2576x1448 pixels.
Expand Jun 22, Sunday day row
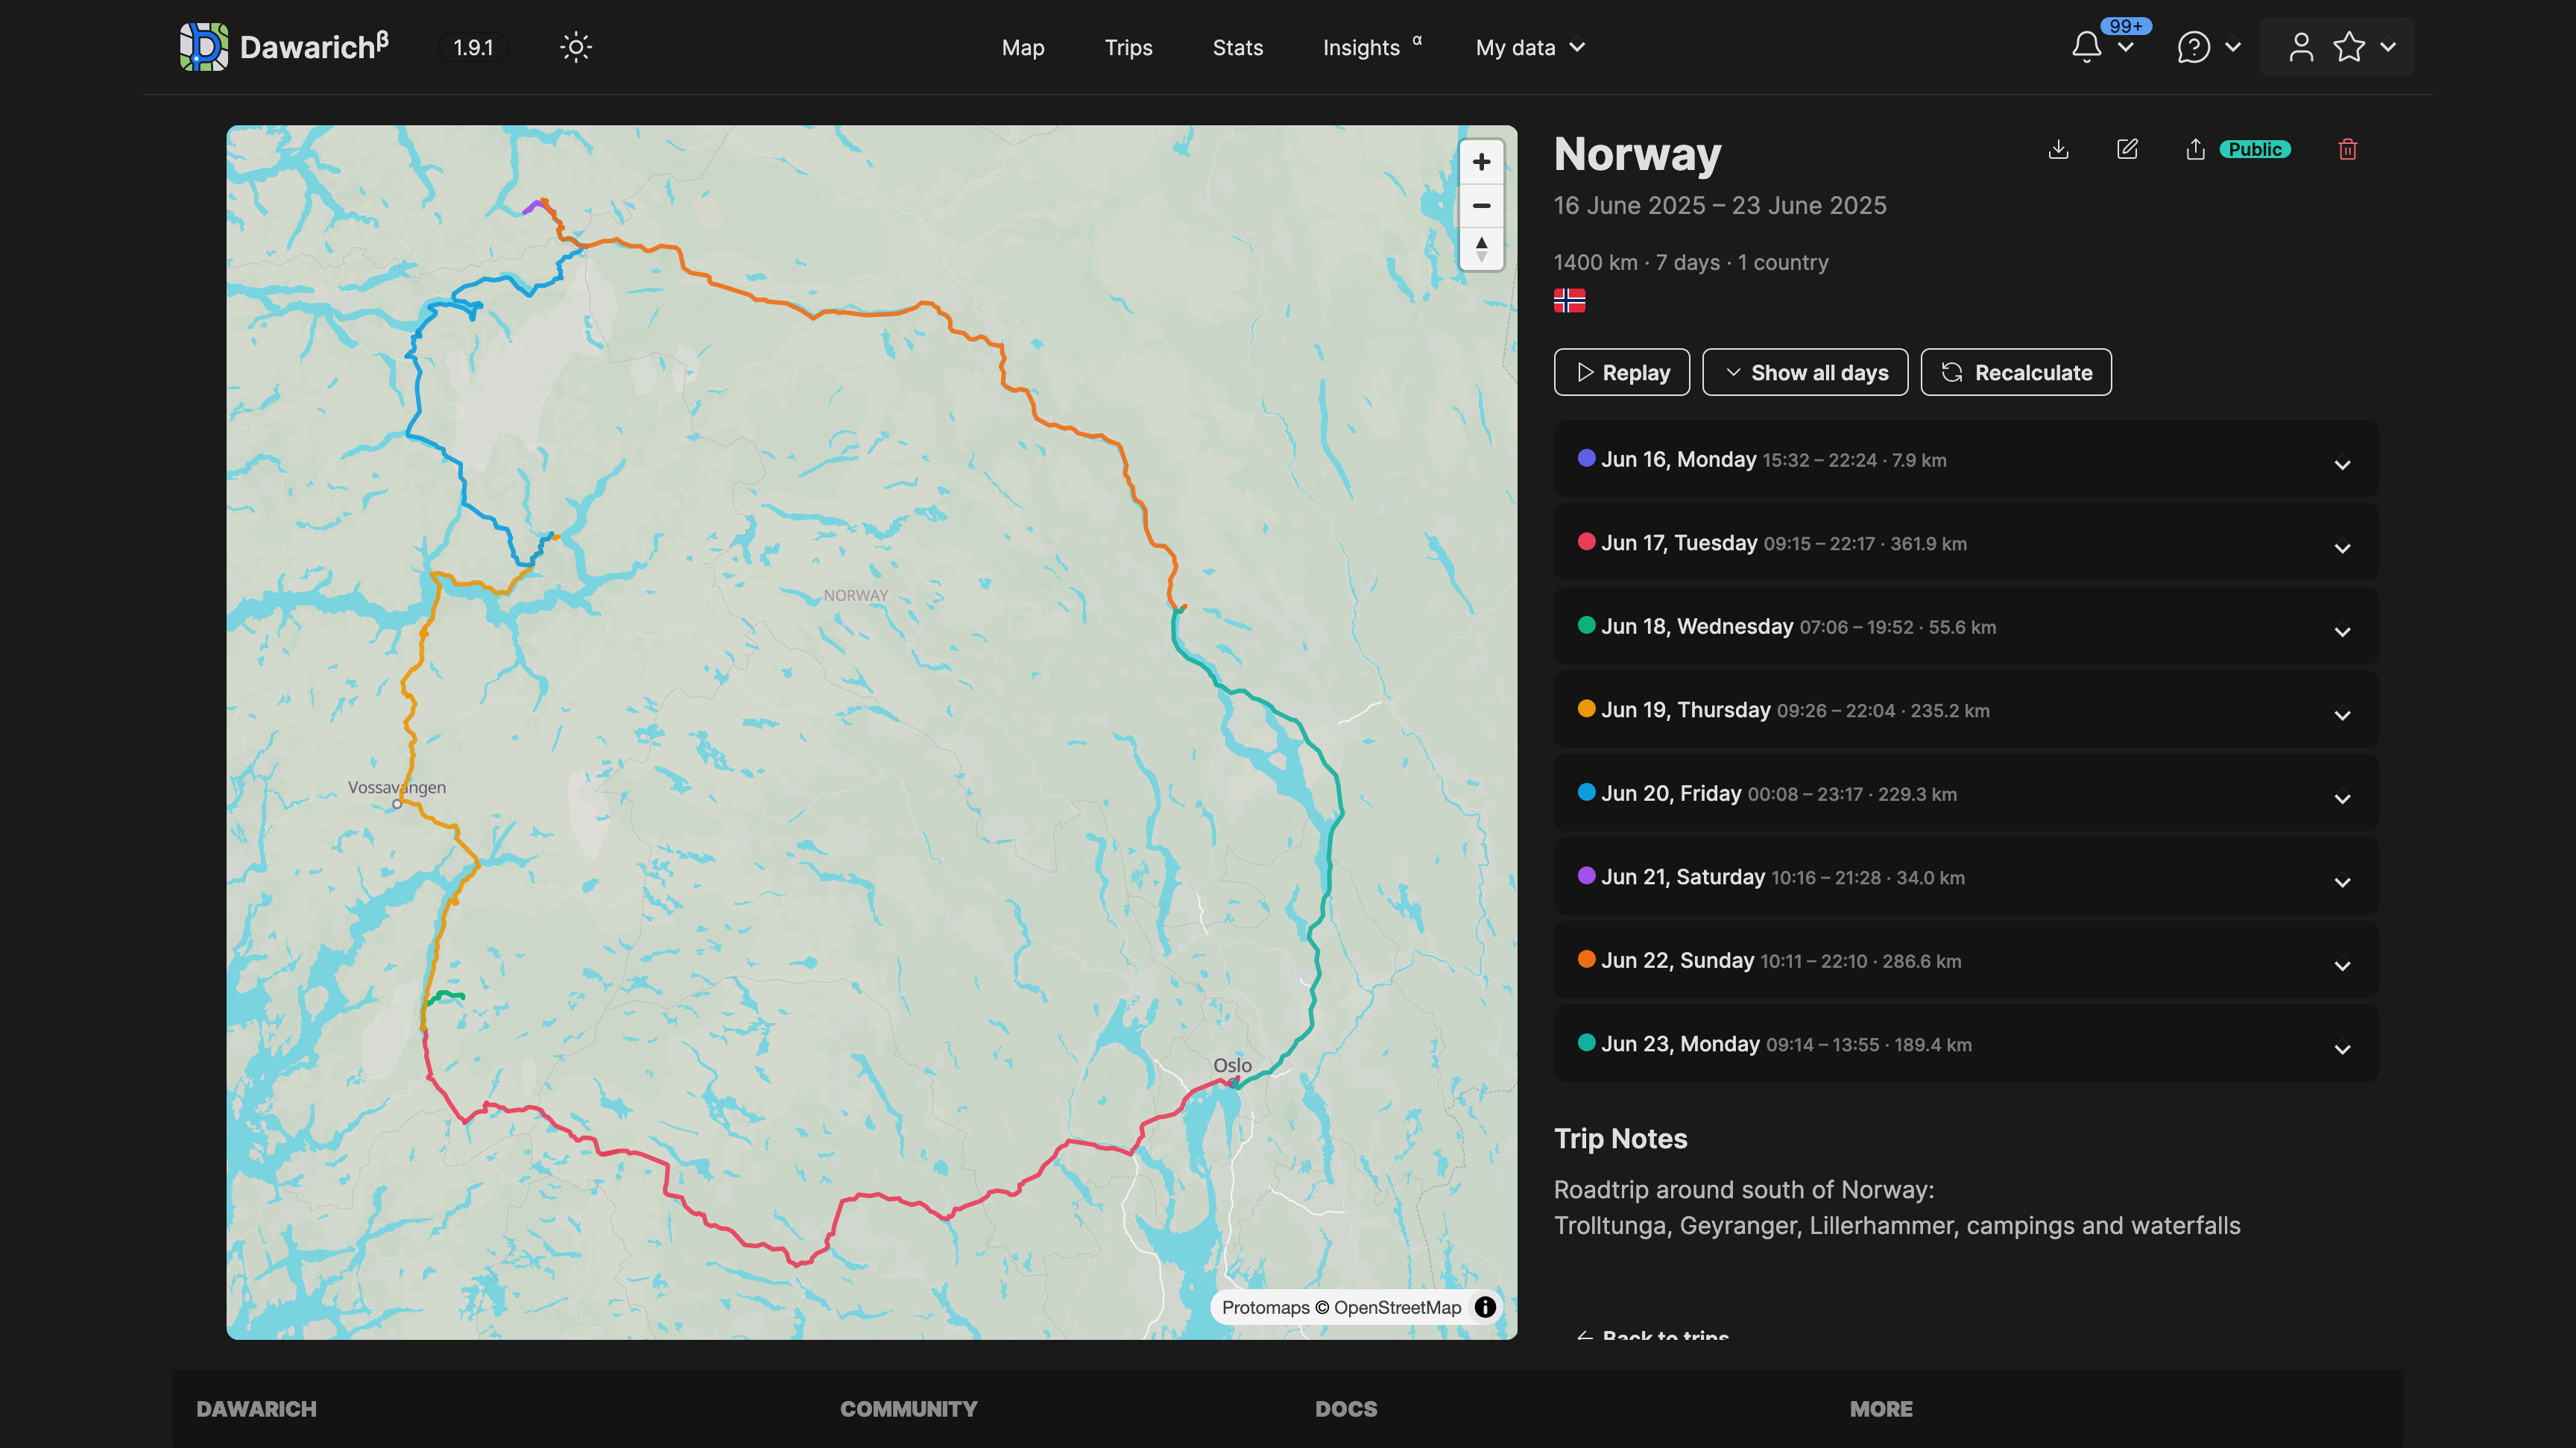coord(1965,960)
